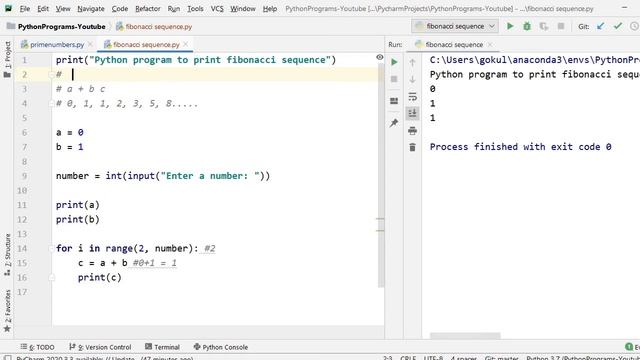Screen dimensions: 640x360
Task: Open the Favorites tool window sidebar
Action: (7, 310)
